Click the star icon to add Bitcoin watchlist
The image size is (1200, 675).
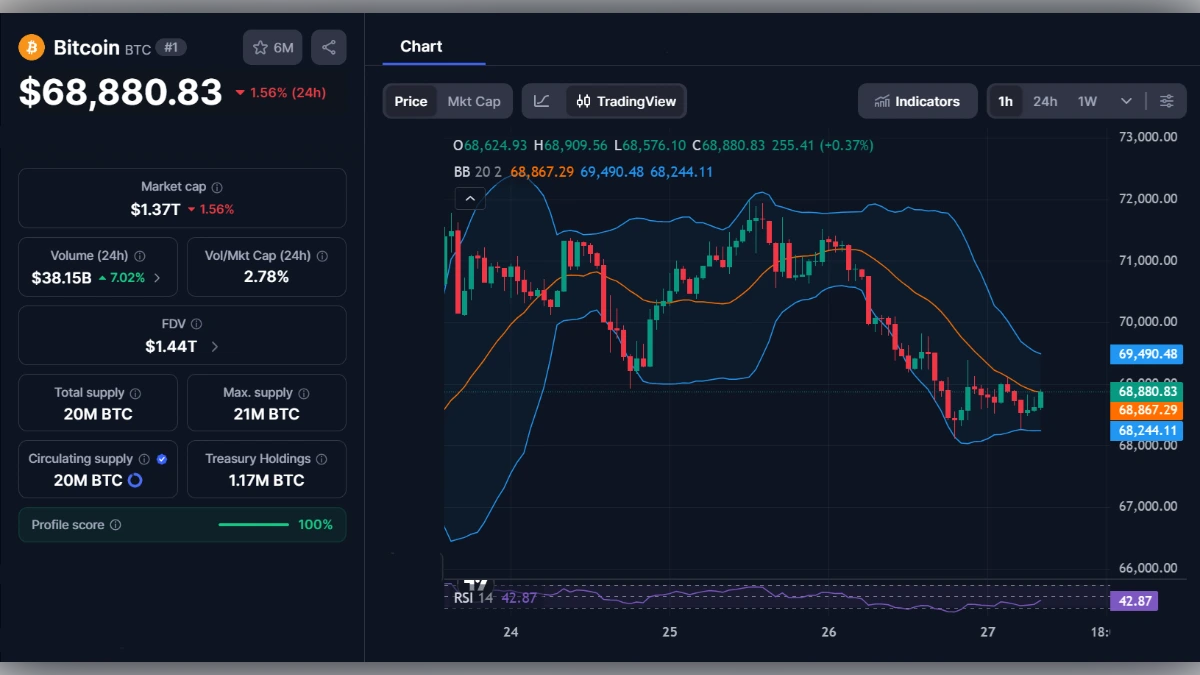pyautogui.click(x=262, y=47)
